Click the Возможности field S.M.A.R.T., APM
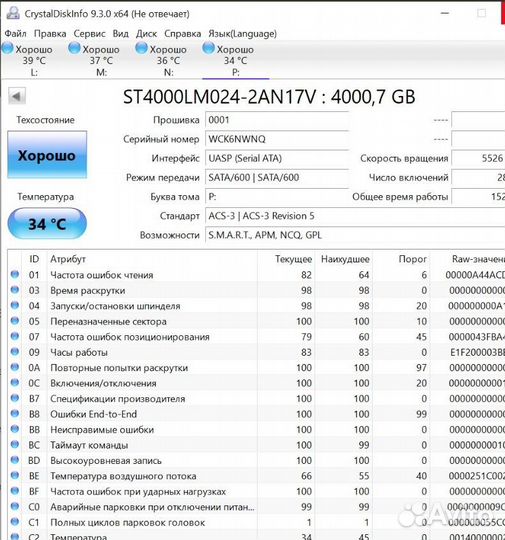505x540 pixels. 355,236
